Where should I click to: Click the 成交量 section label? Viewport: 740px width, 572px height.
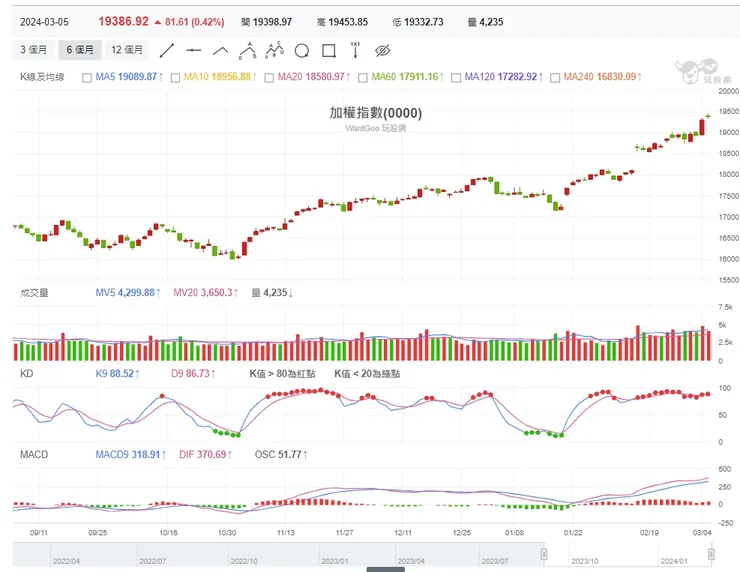pyautogui.click(x=34, y=293)
